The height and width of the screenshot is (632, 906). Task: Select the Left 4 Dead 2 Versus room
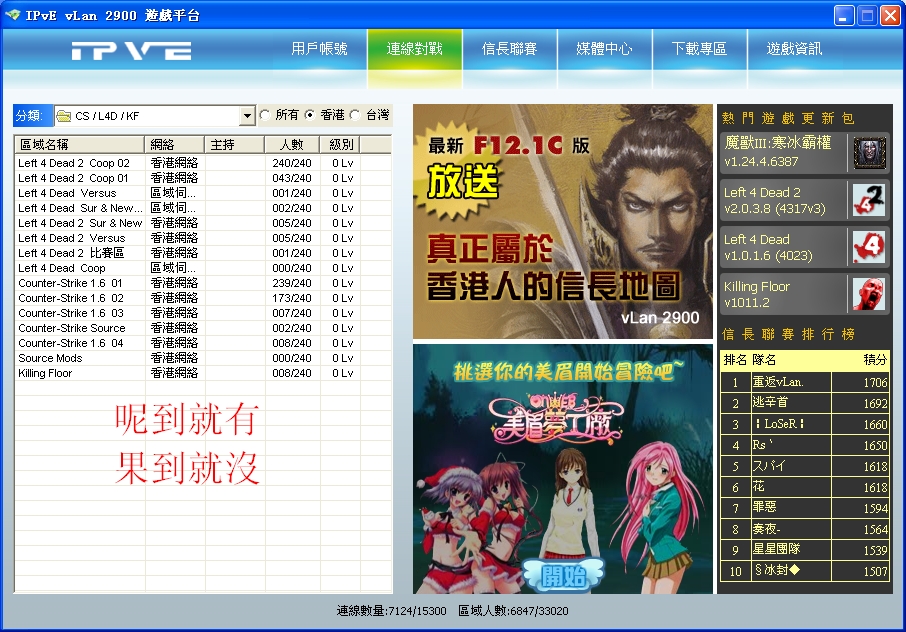203,239
